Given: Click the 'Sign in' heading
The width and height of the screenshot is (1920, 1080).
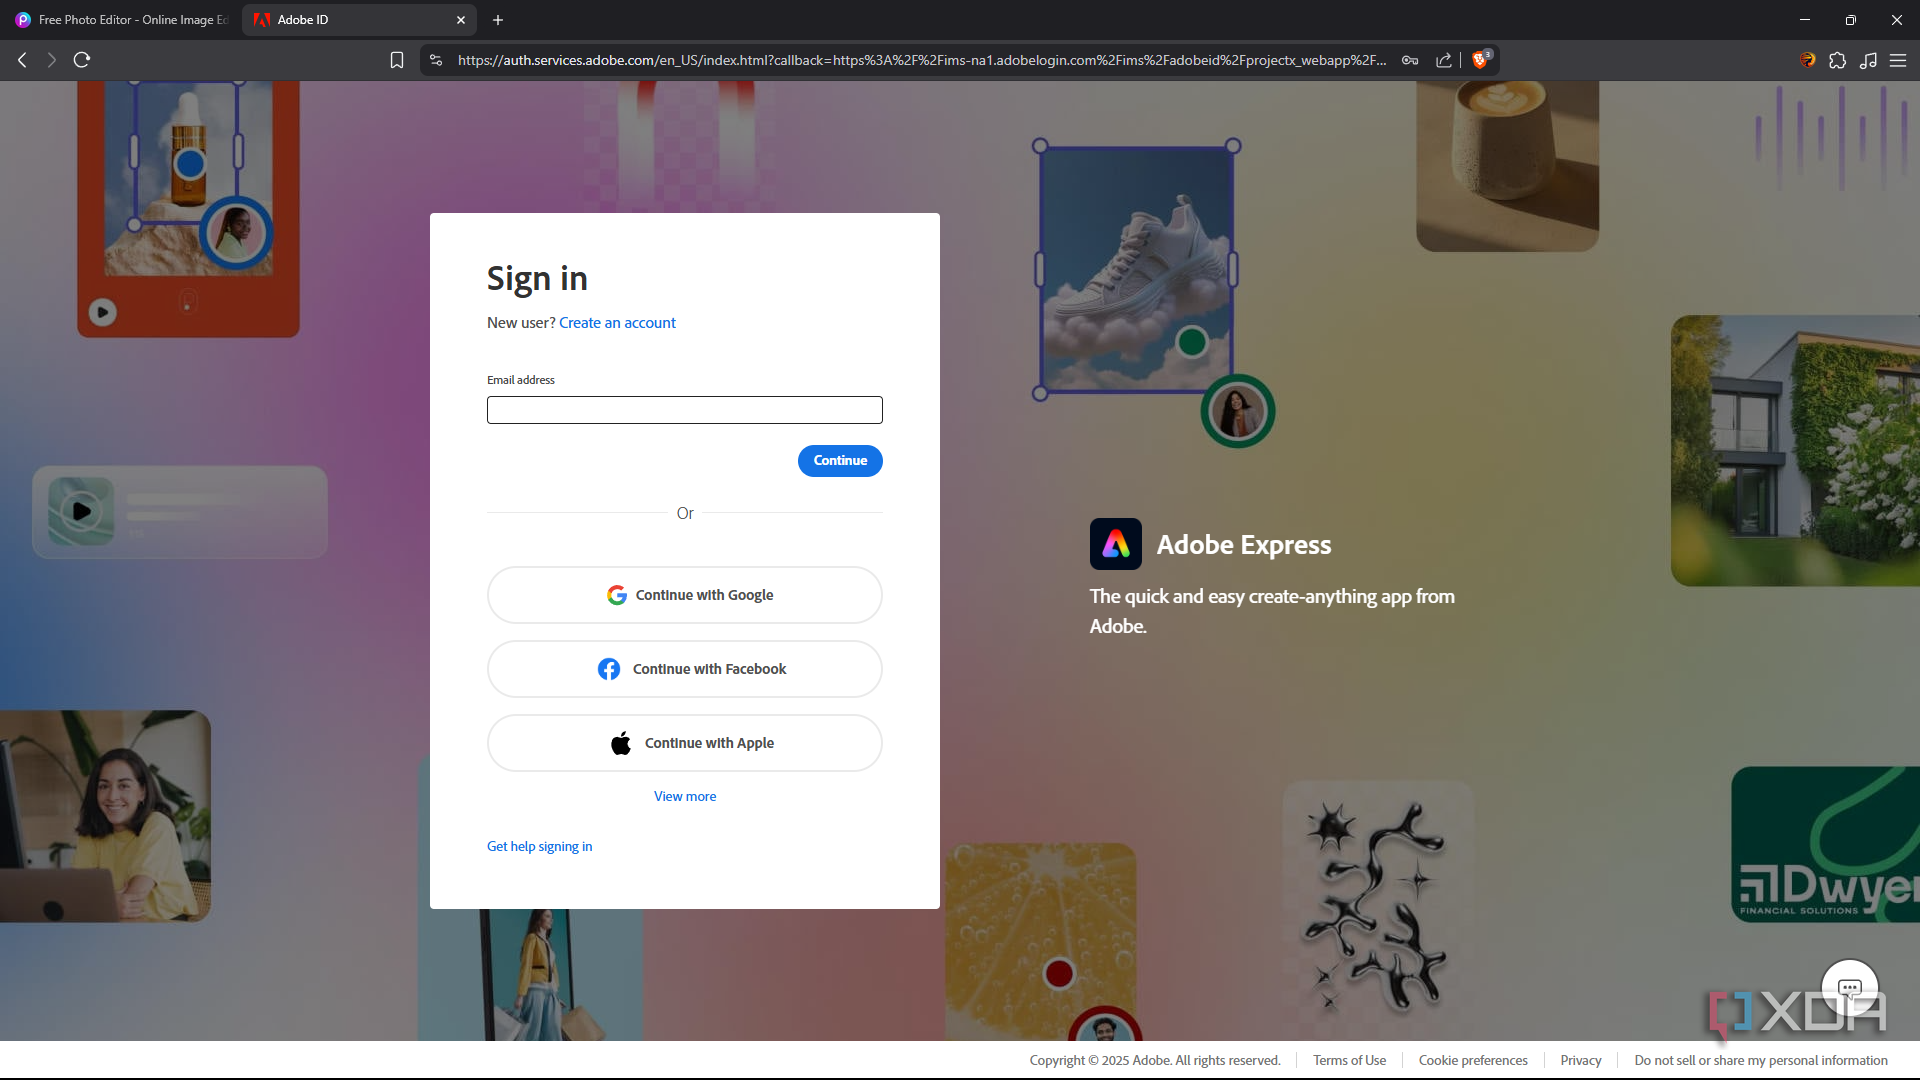Looking at the screenshot, I should [537, 279].
